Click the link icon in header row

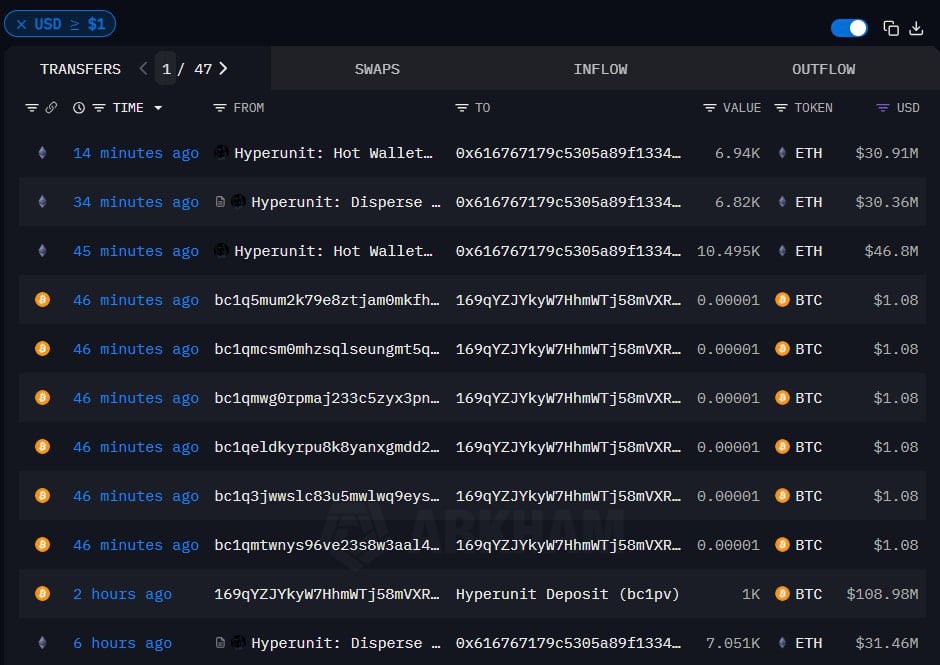pos(51,108)
